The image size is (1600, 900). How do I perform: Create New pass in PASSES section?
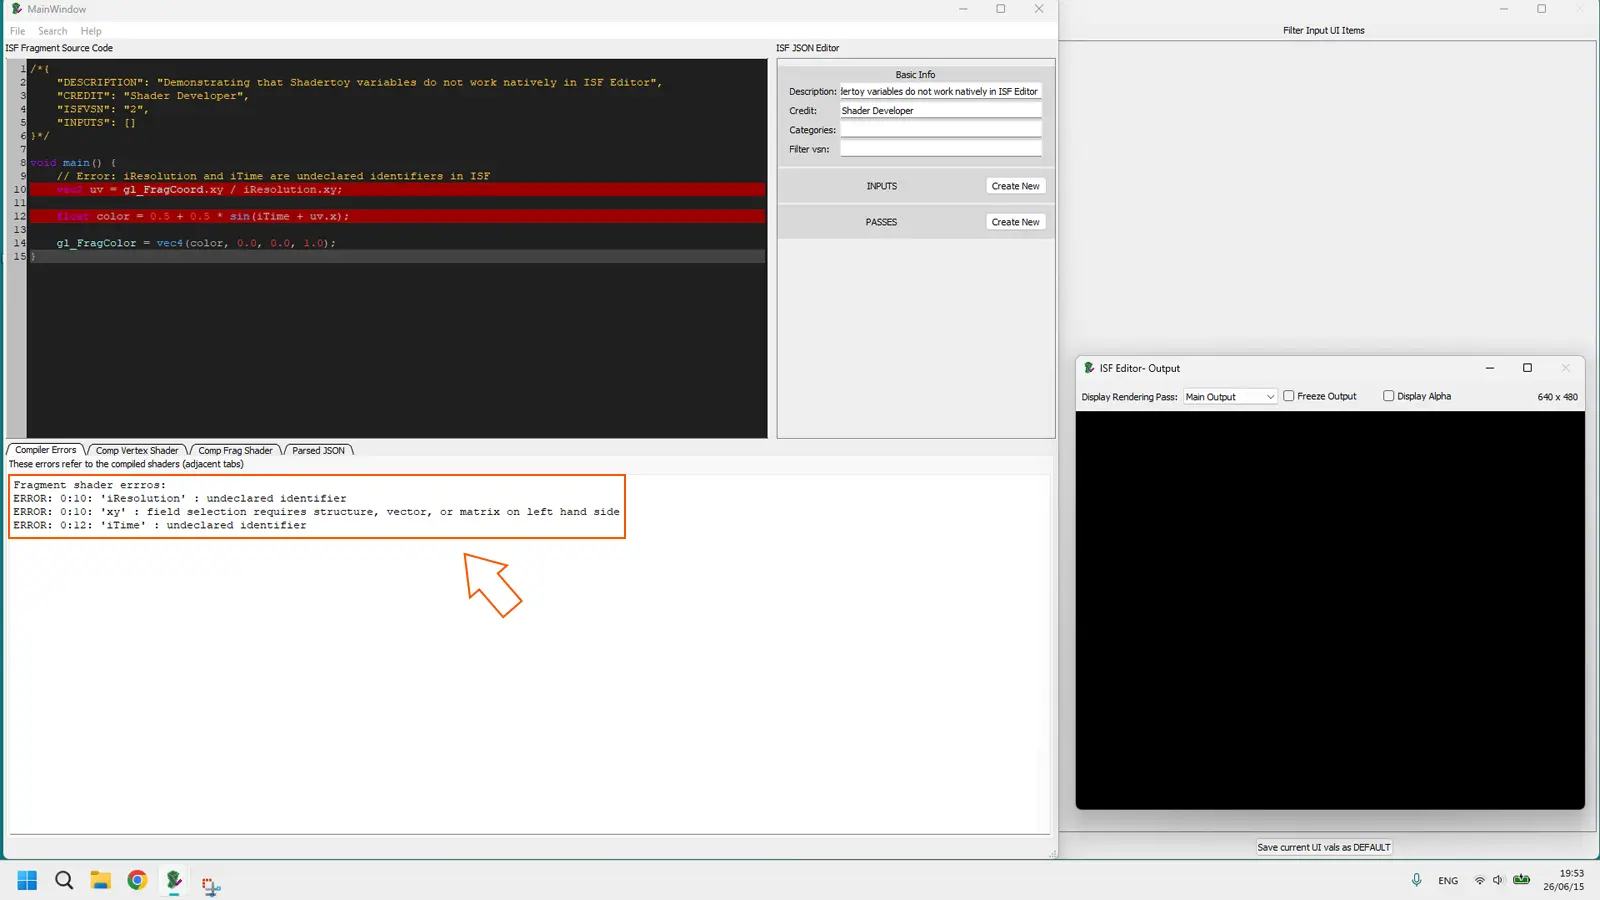coord(1015,222)
